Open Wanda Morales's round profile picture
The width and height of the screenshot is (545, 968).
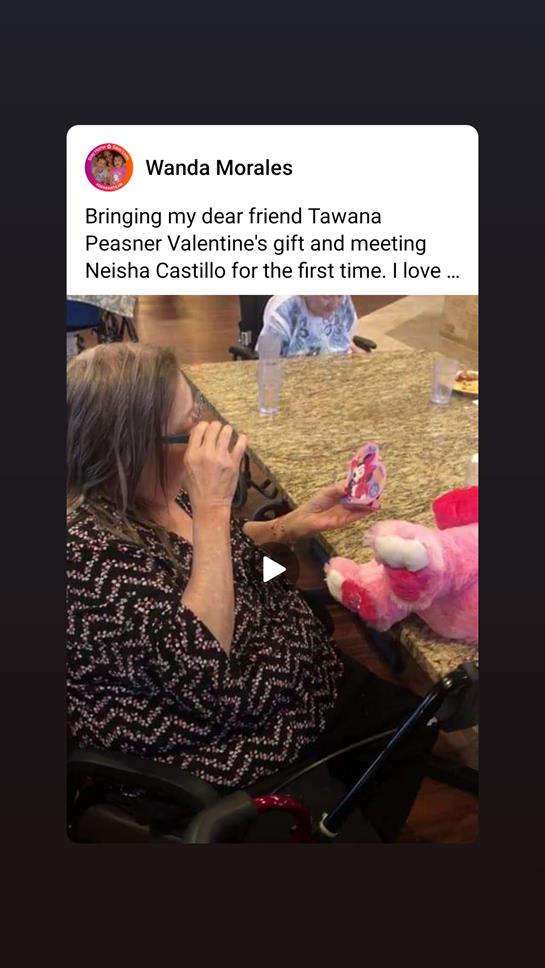[x=109, y=167]
